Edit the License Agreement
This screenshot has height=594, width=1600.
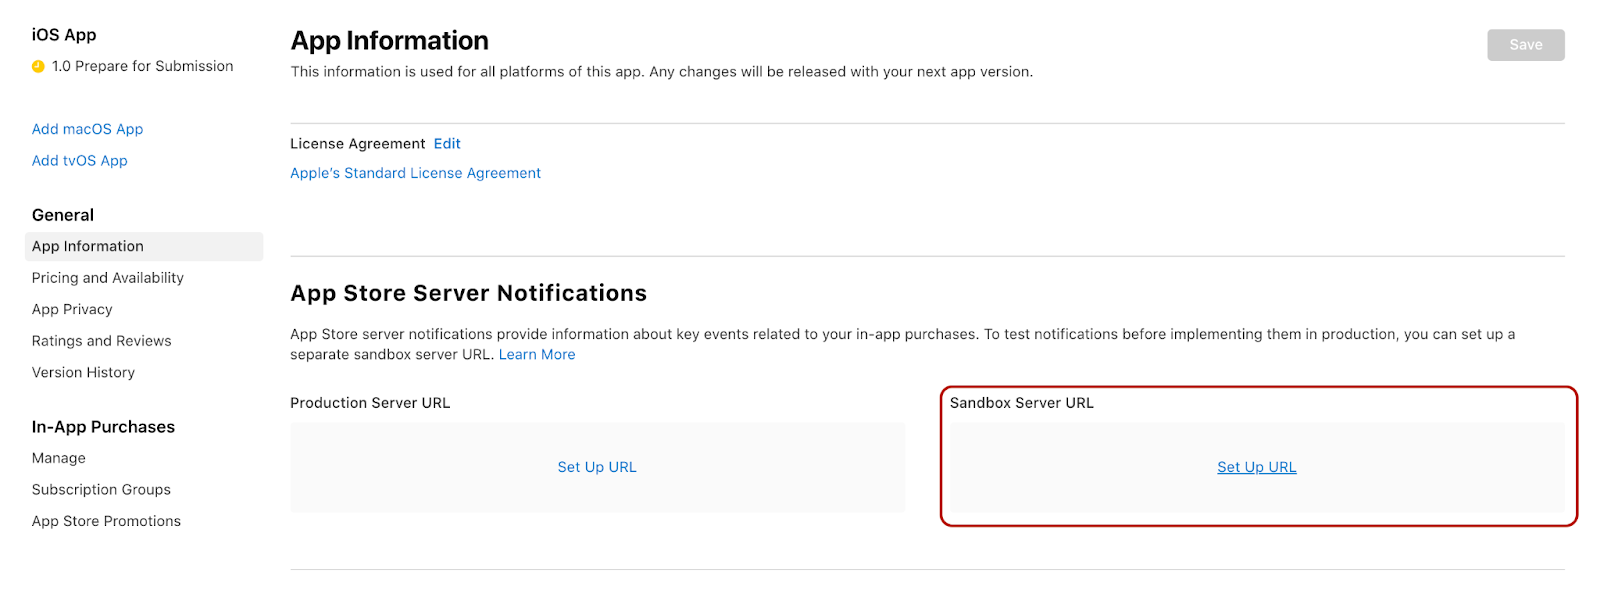pyautogui.click(x=447, y=144)
